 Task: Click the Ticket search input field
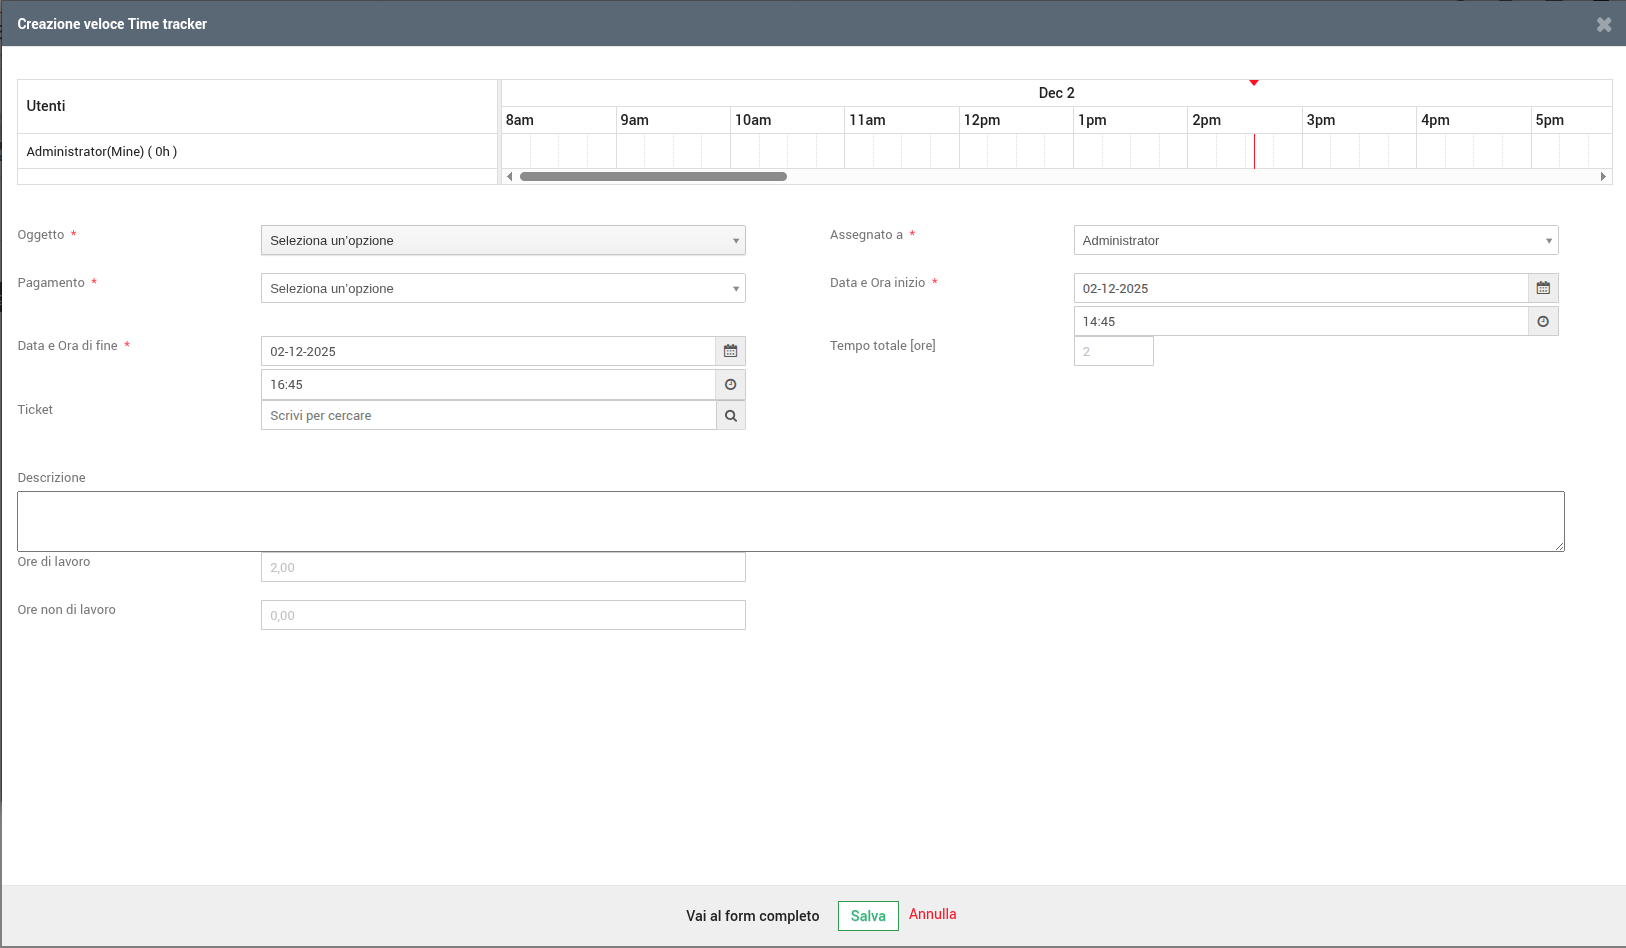(x=488, y=416)
